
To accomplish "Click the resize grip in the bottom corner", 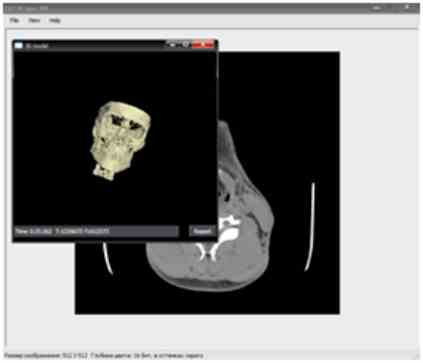I will click(x=416, y=356).
